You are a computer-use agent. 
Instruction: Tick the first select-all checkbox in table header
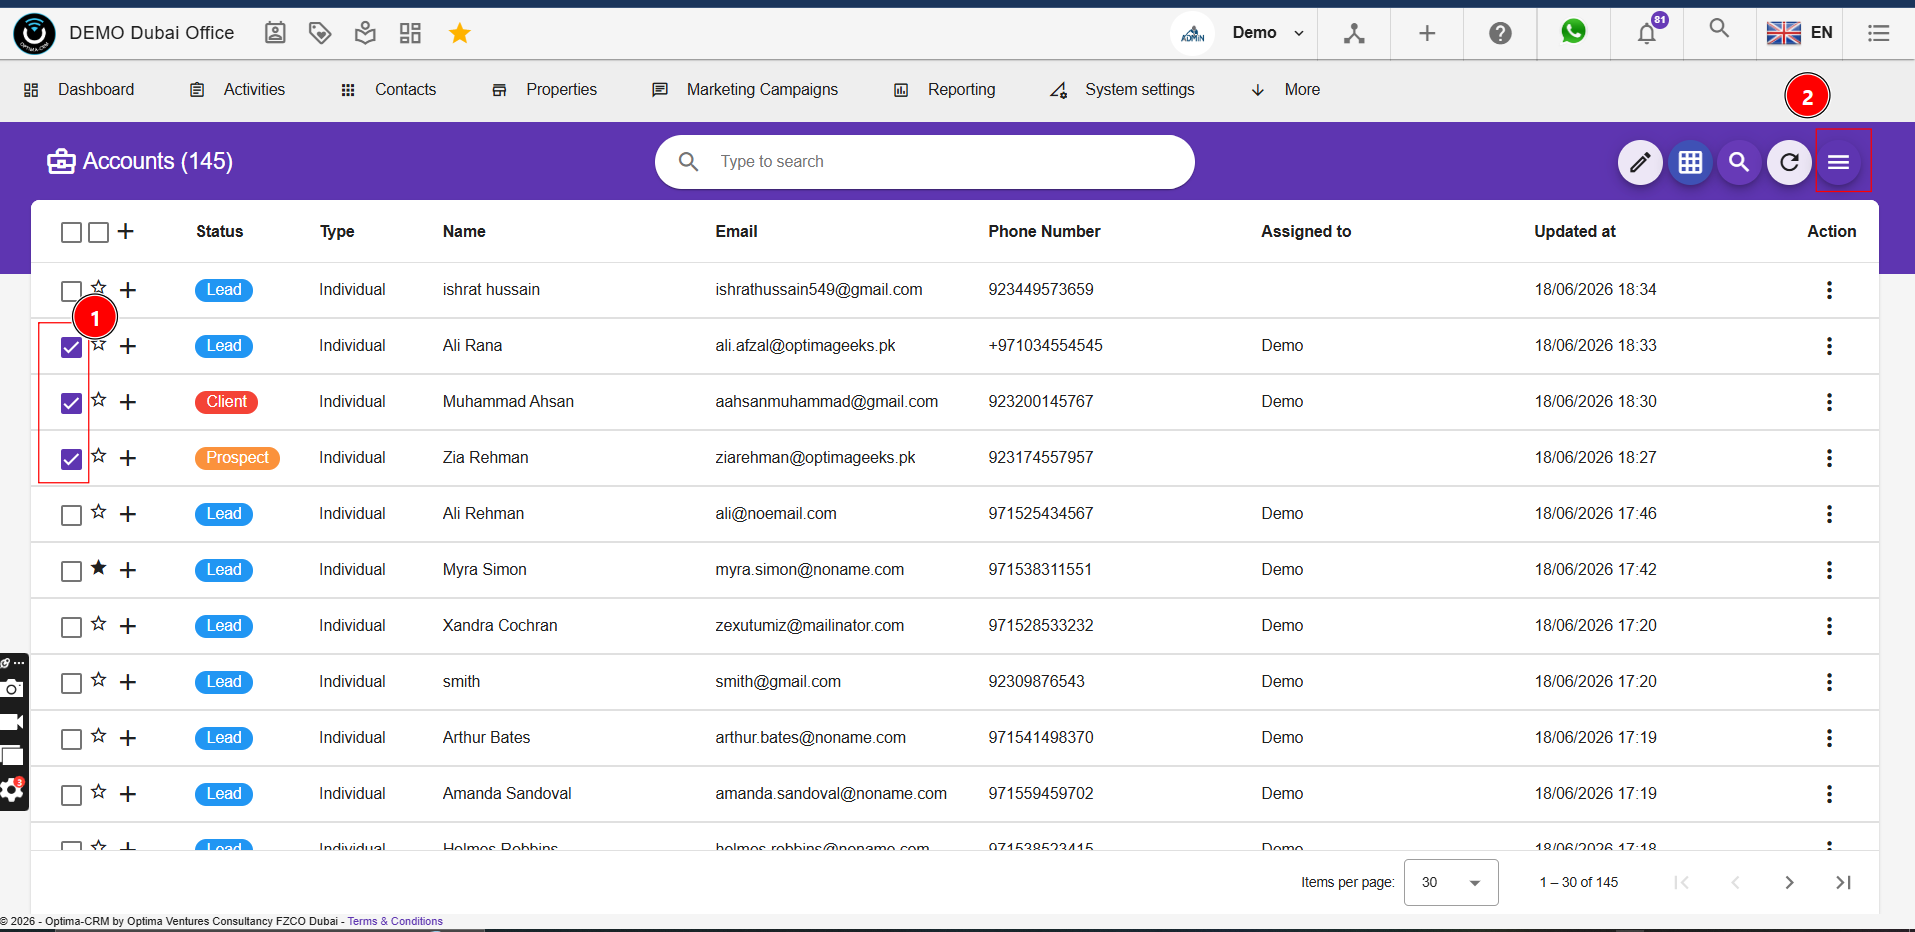tap(71, 233)
